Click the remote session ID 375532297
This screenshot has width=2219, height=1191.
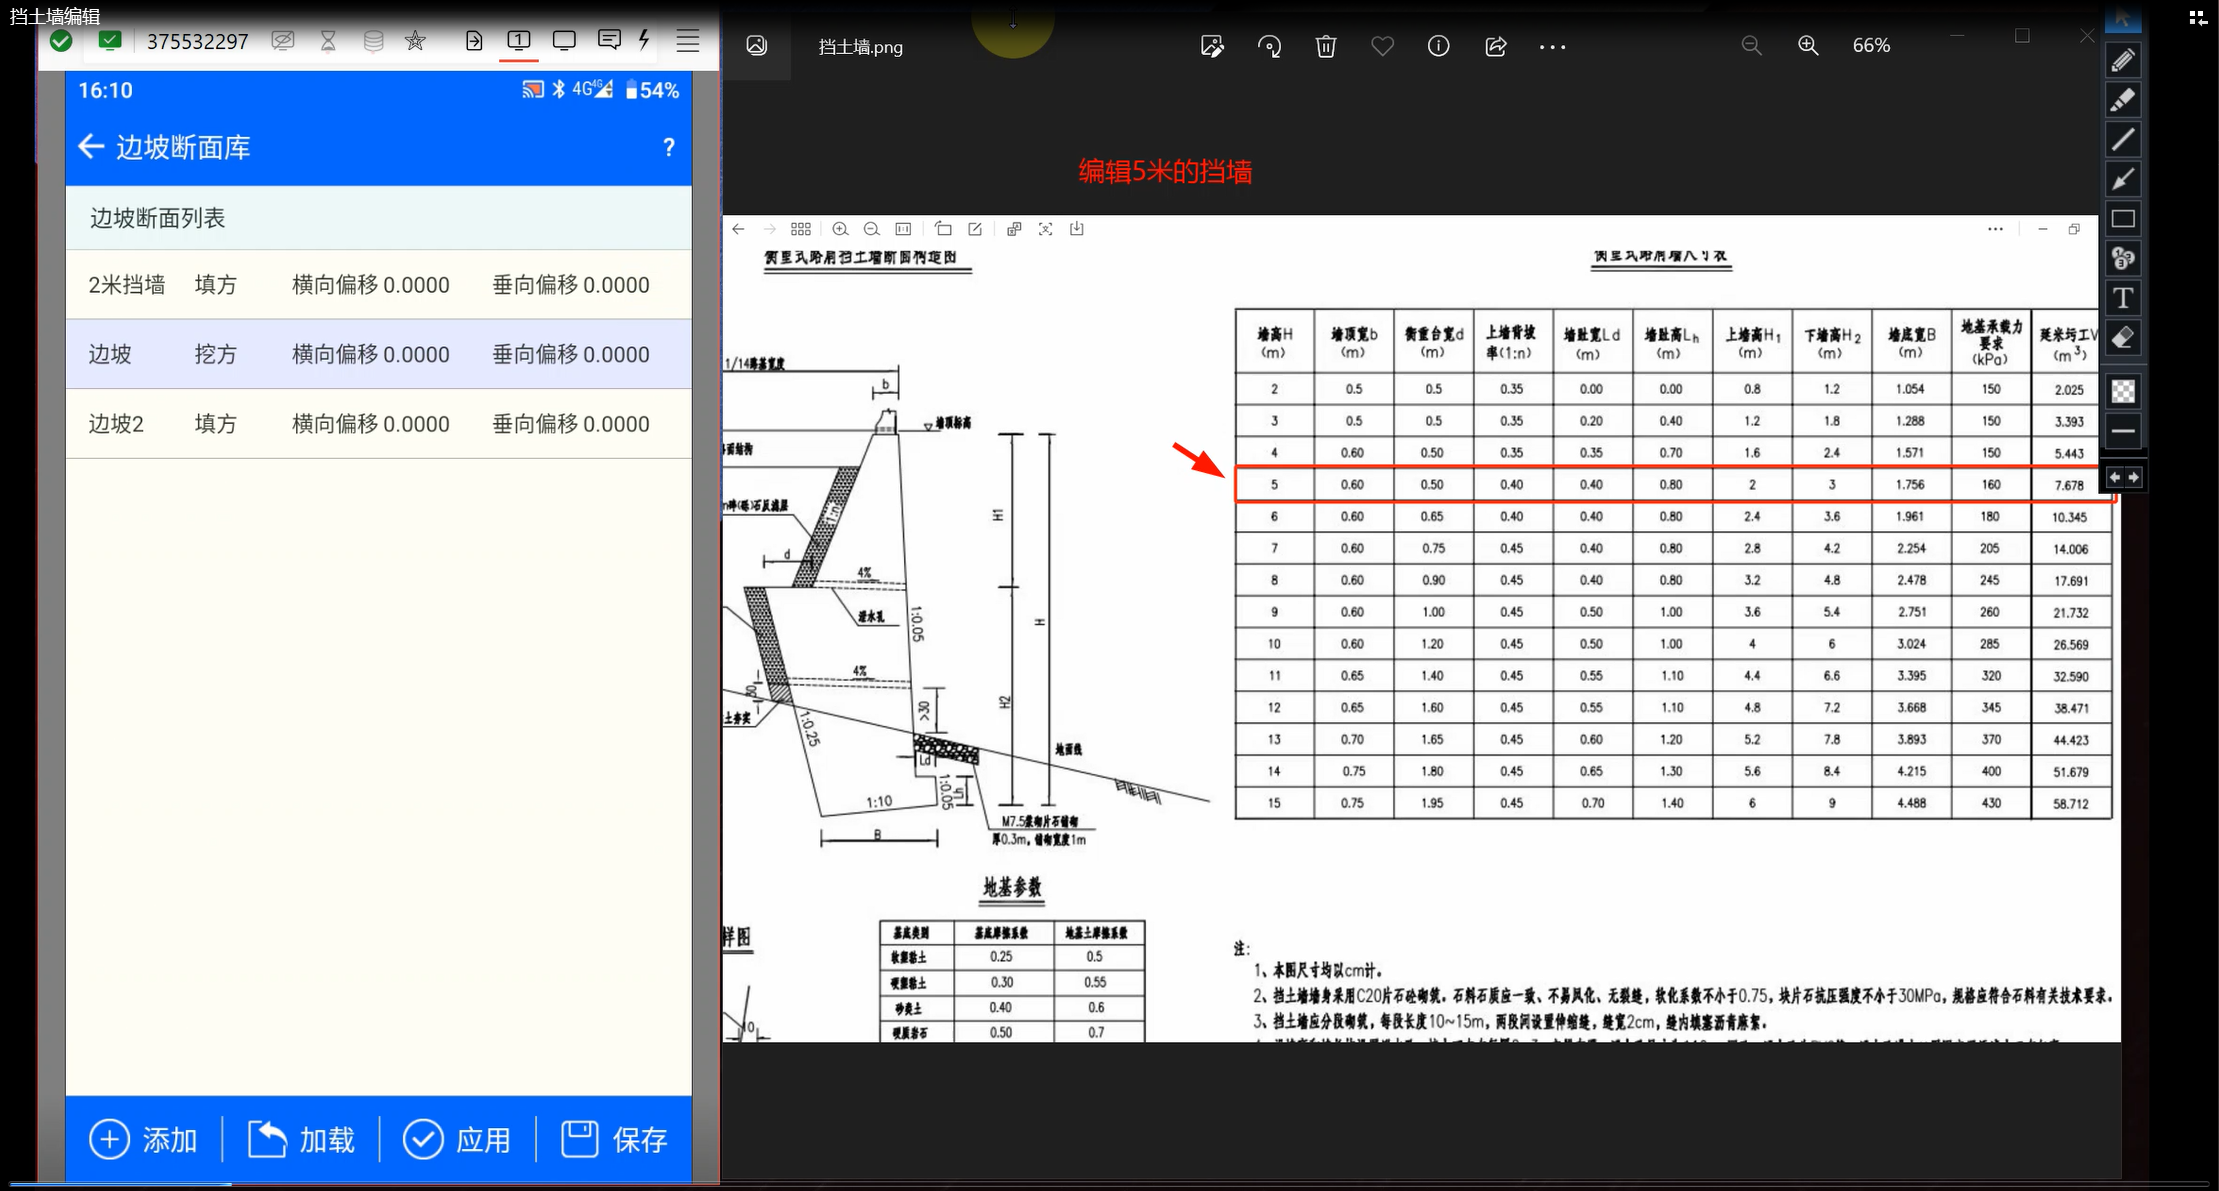(x=197, y=42)
